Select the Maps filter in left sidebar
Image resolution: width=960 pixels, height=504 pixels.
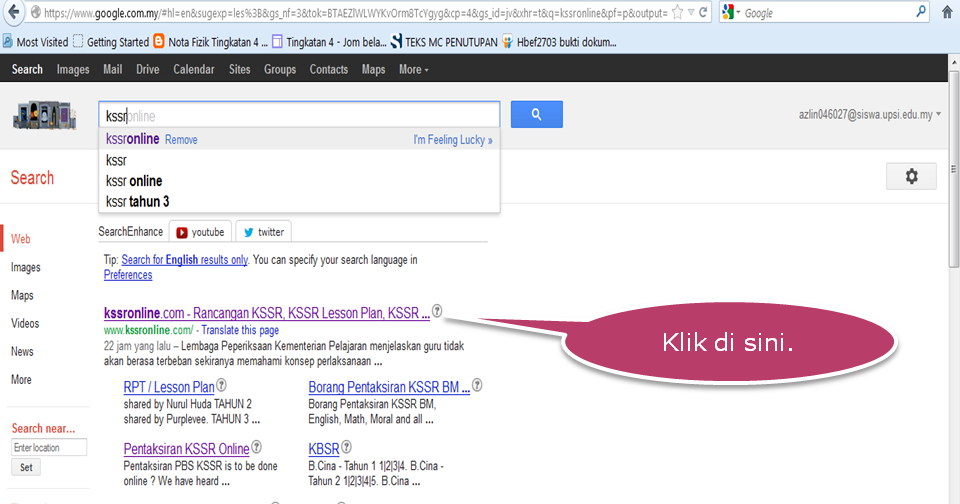click(22, 295)
